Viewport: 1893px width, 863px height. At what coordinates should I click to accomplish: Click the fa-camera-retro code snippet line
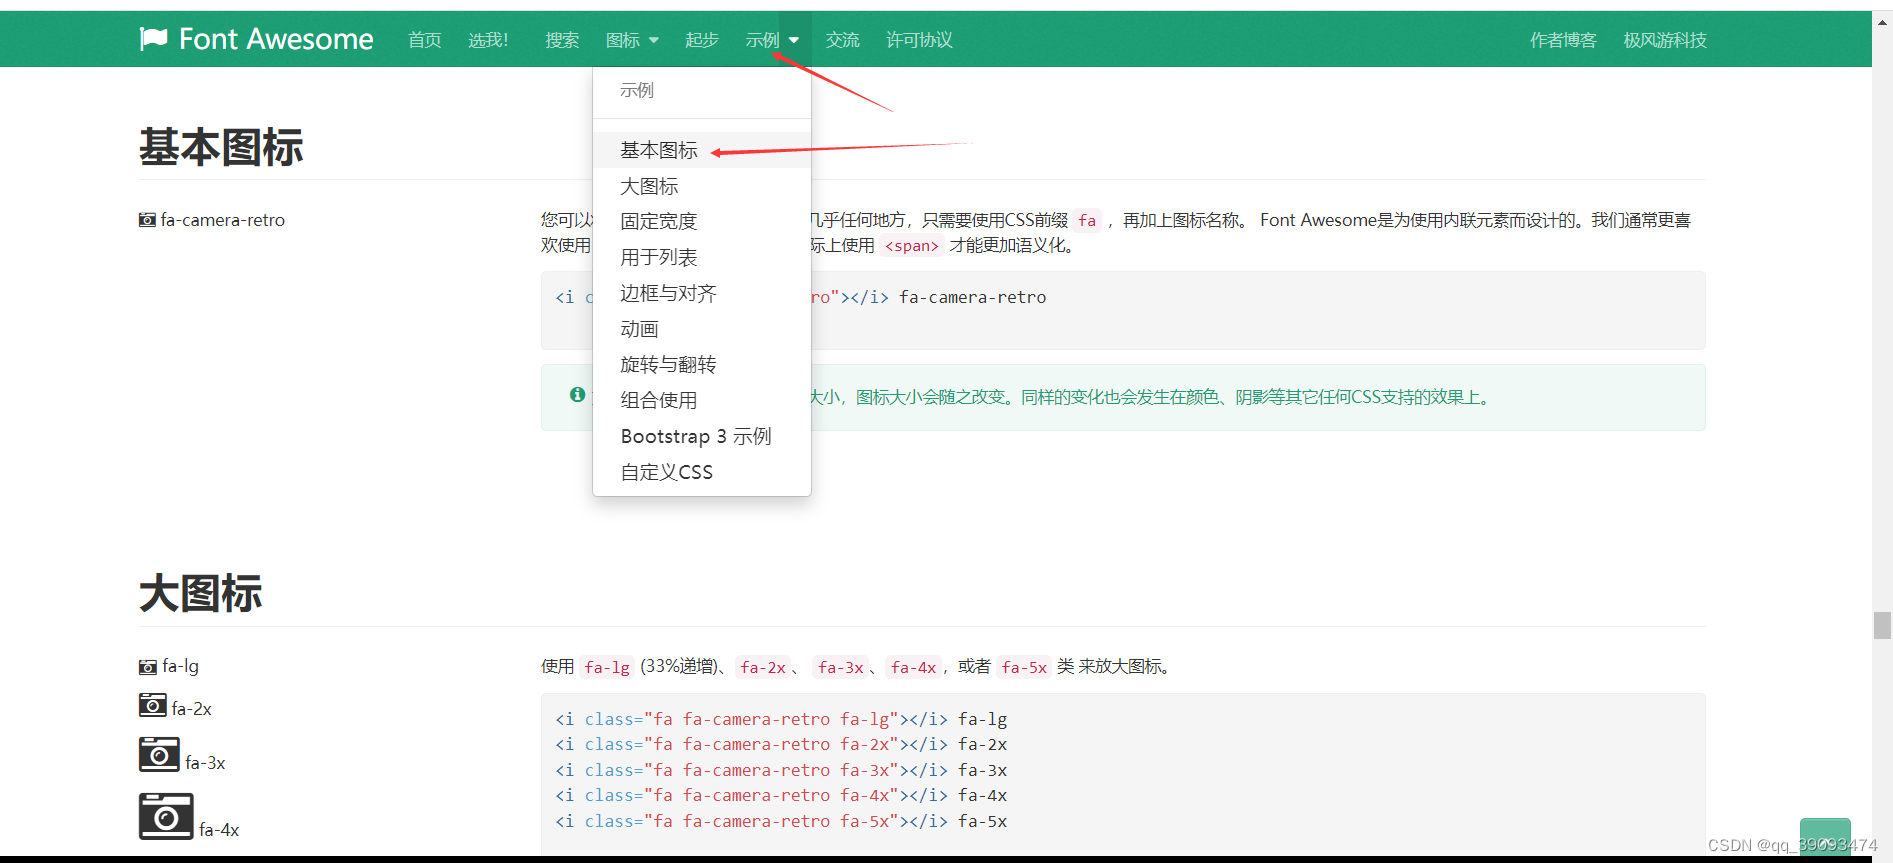tap(801, 297)
